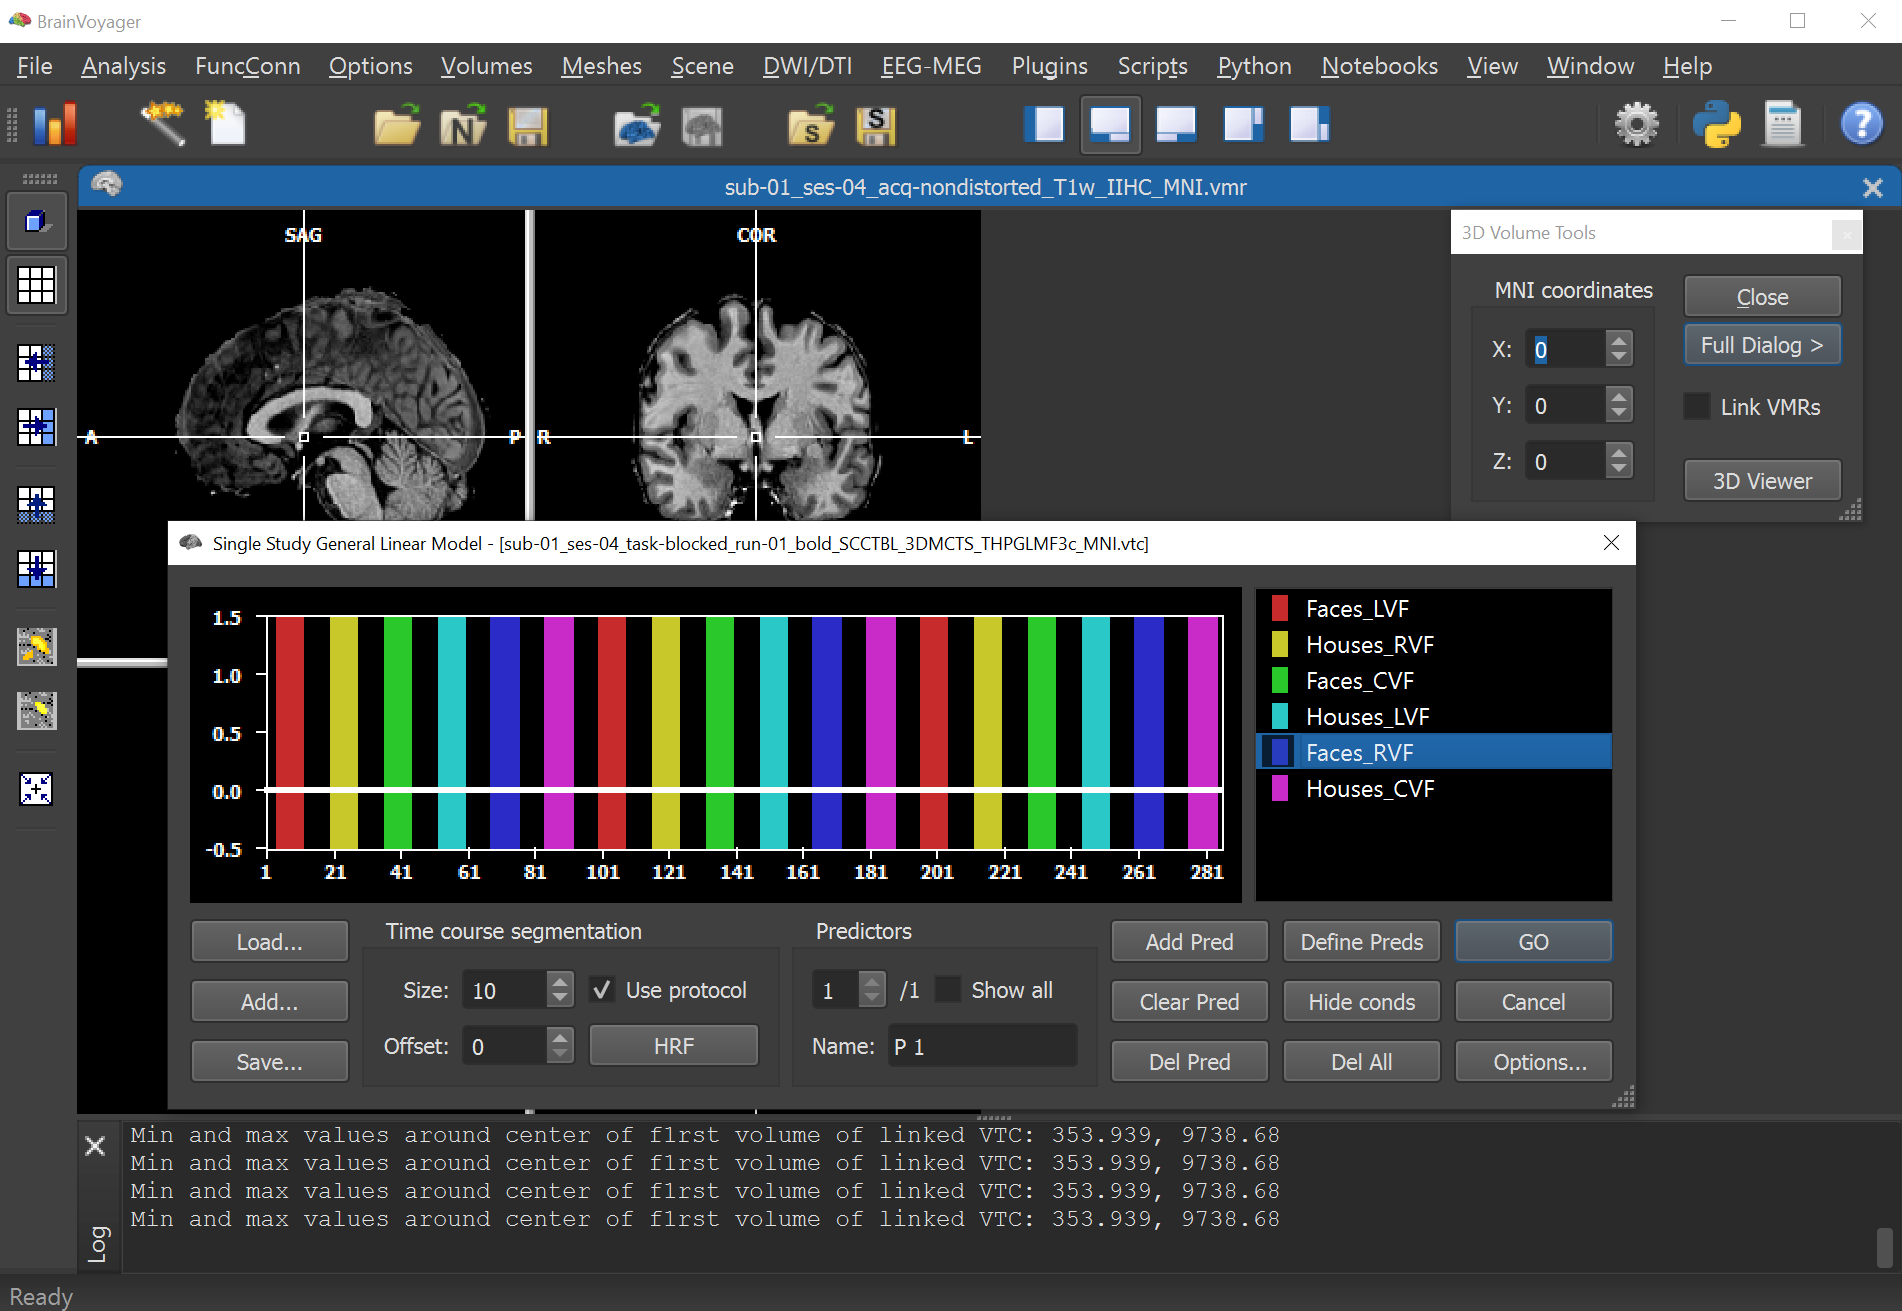This screenshot has height=1311, width=1902.
Task: Click the grid view icon in sidebar
Action: click(x=37, y=286)
